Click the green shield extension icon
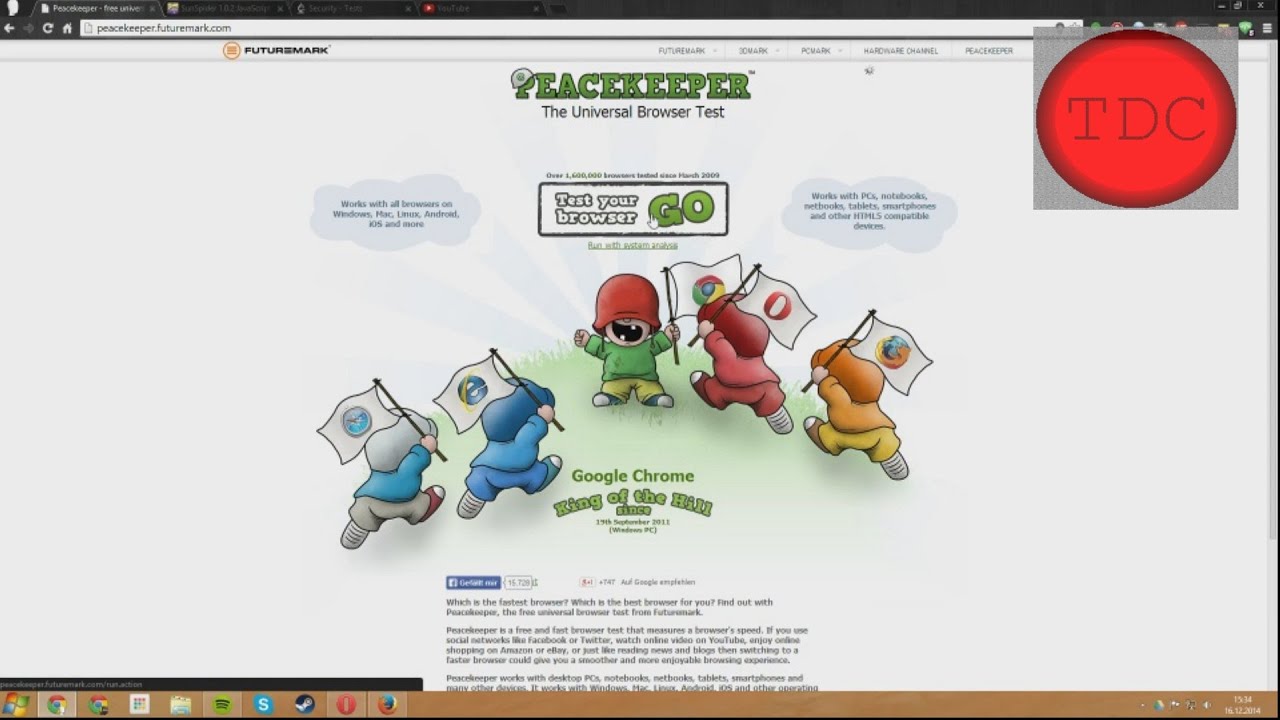1280x720 pixels. [1246, 29]
